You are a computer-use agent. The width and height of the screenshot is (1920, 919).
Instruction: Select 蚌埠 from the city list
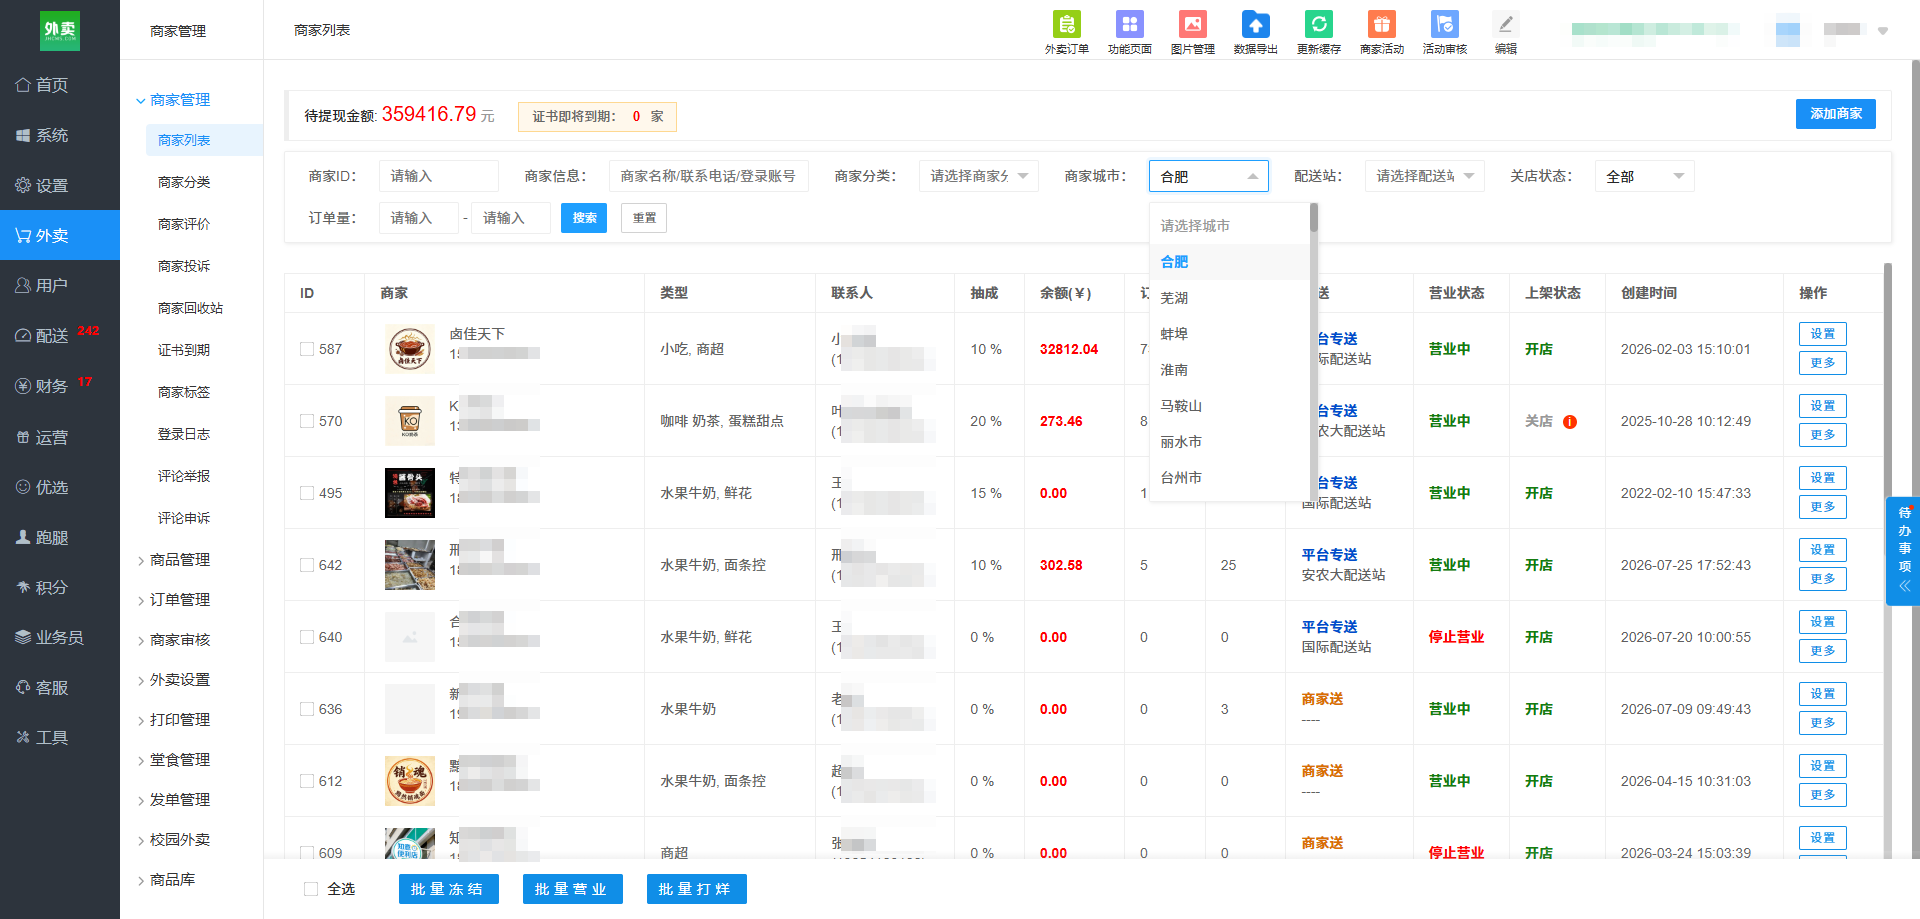(x=1230, y=334)
